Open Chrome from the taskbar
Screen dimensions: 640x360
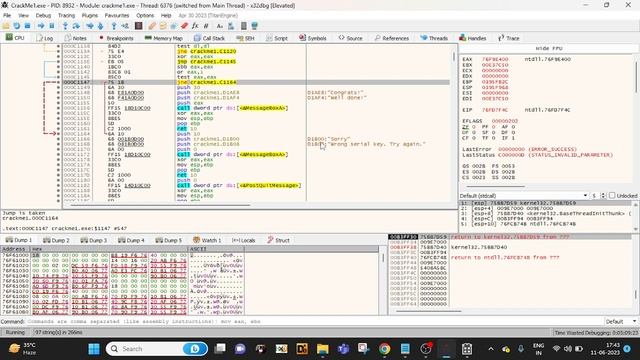(384, 349)
